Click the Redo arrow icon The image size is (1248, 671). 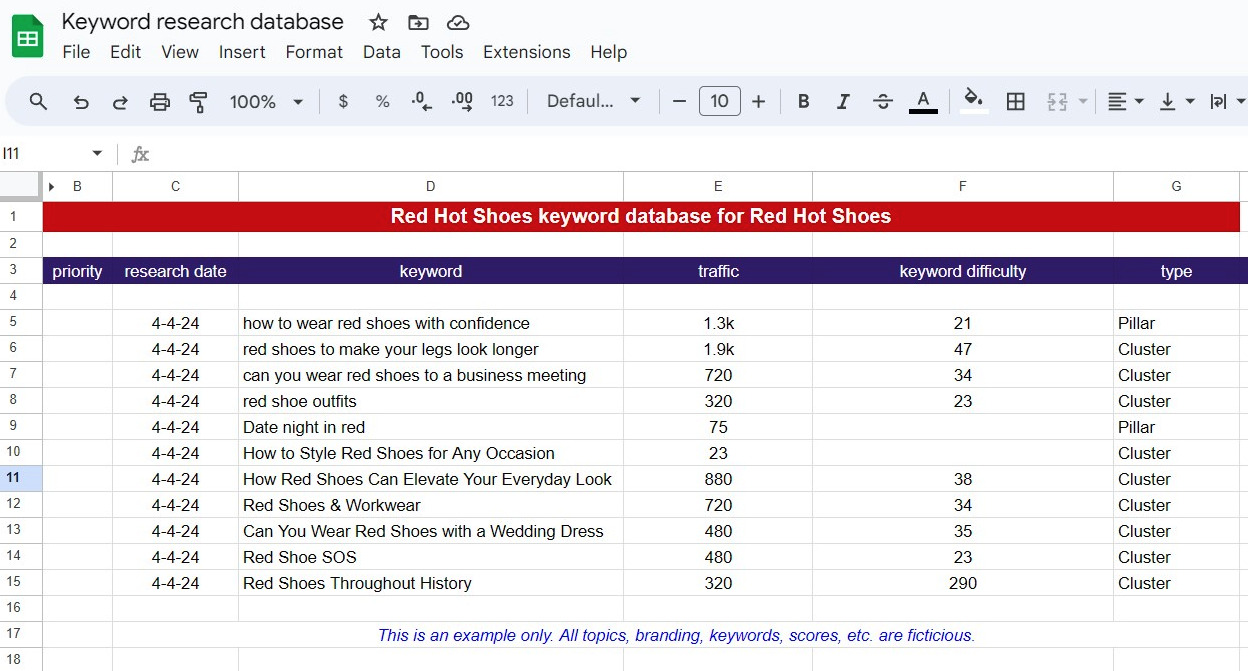(120, 102)
